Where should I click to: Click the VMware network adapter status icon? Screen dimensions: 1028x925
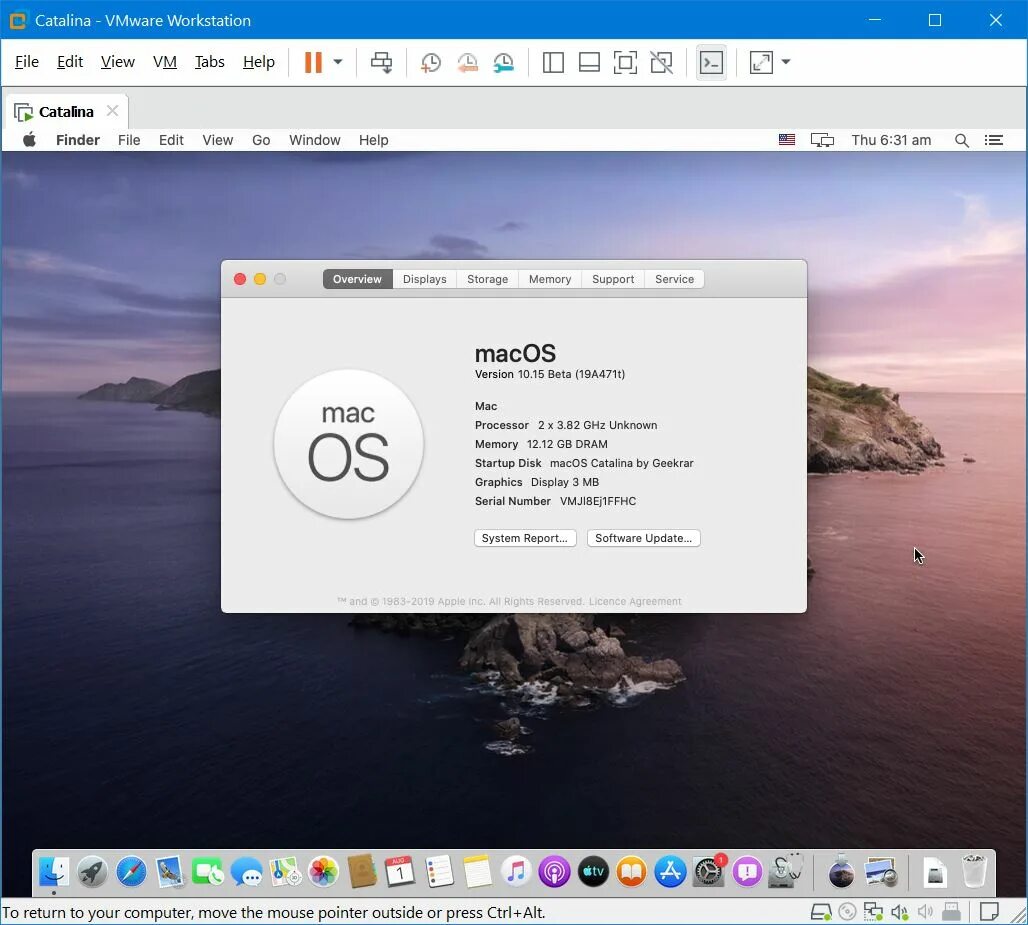[873, 912]
